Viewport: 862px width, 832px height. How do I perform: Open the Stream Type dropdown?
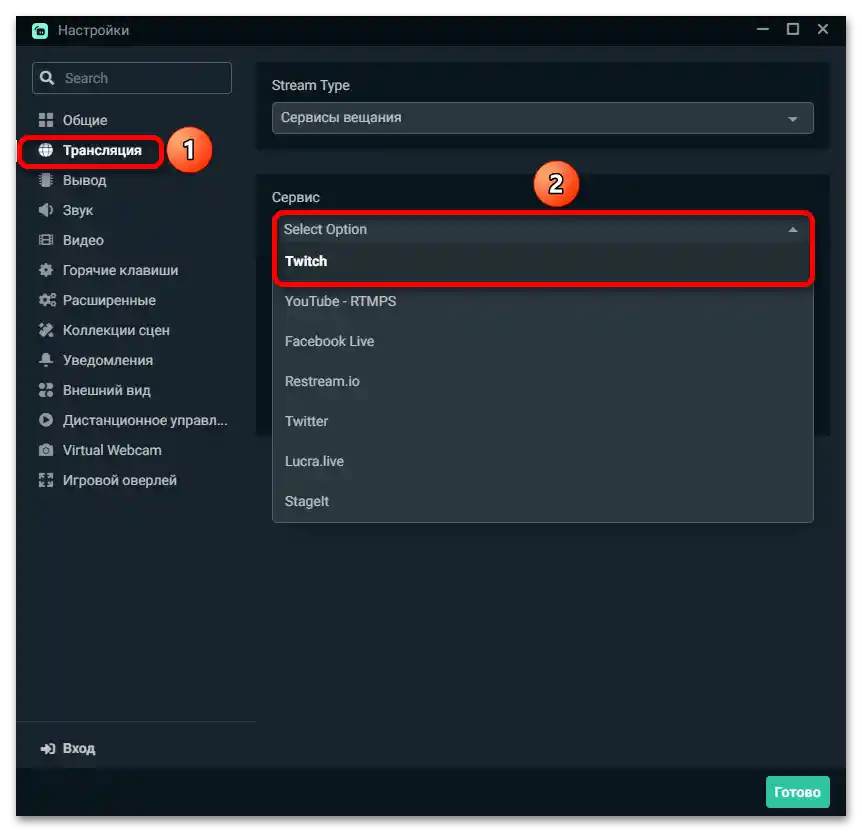click(542, 118)
